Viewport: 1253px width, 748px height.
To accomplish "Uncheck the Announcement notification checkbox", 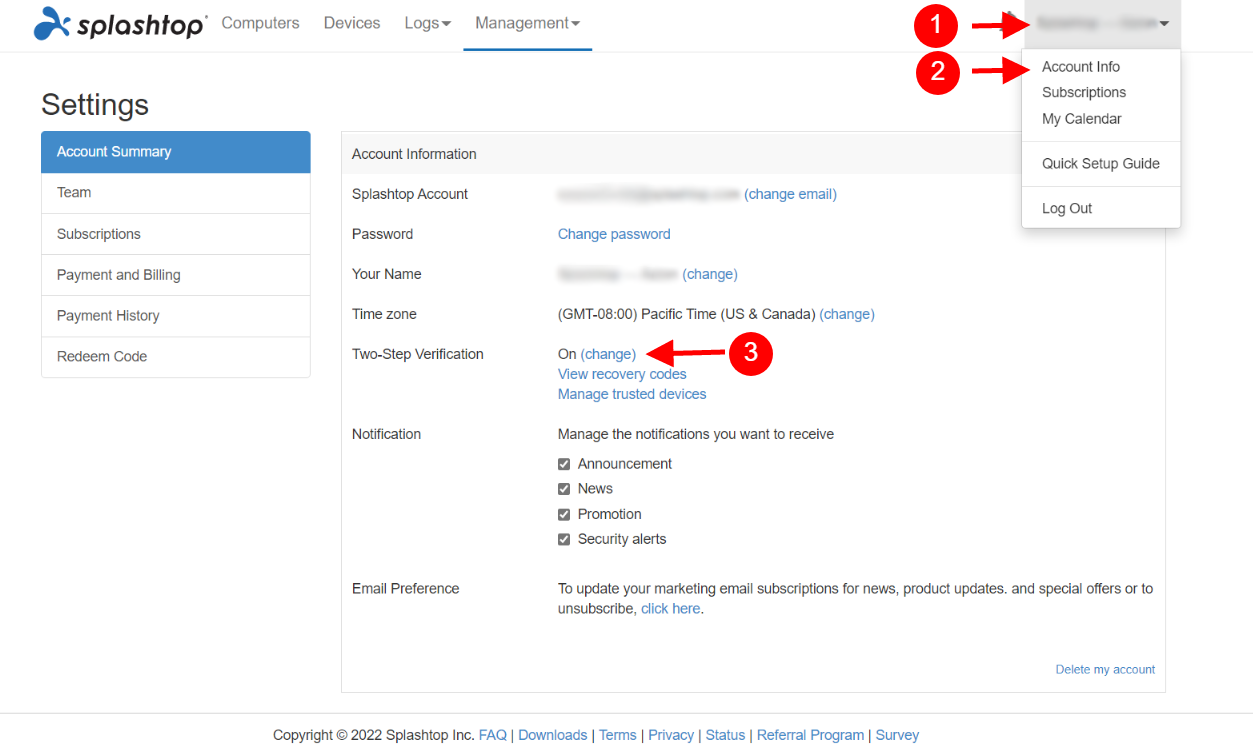I will [564, 464].
